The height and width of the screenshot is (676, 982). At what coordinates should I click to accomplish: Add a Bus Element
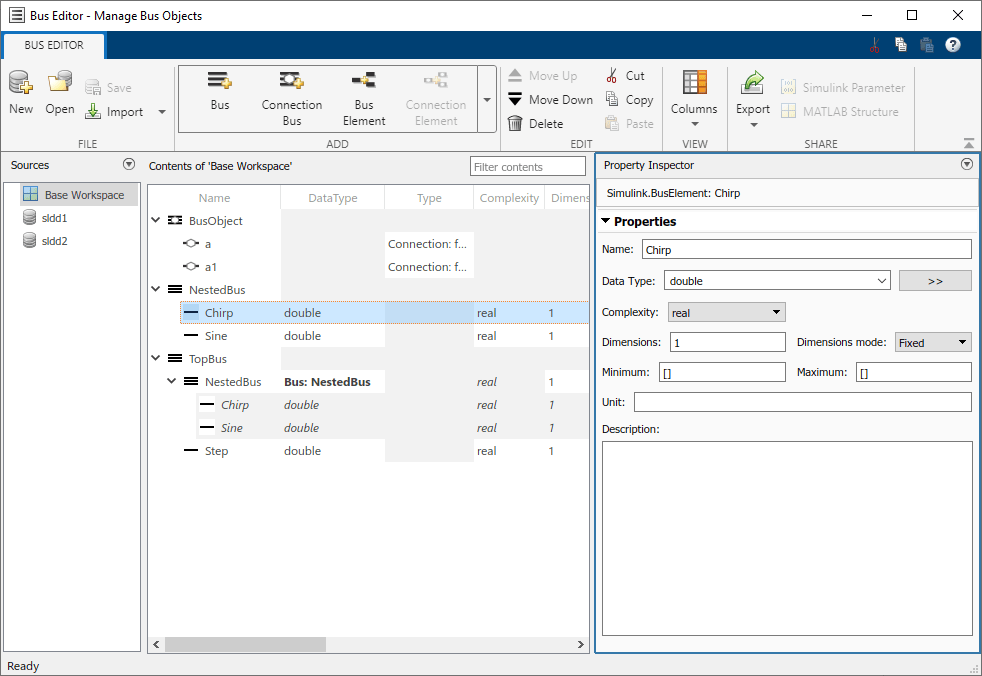[364, 98]
